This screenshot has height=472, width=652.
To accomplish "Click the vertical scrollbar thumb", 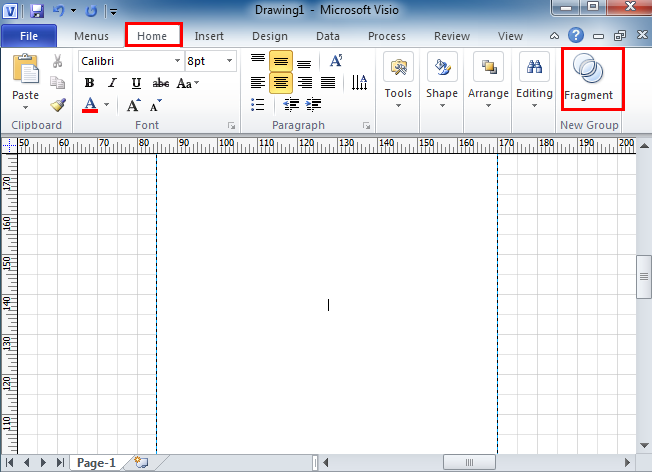I will (644, 276).
